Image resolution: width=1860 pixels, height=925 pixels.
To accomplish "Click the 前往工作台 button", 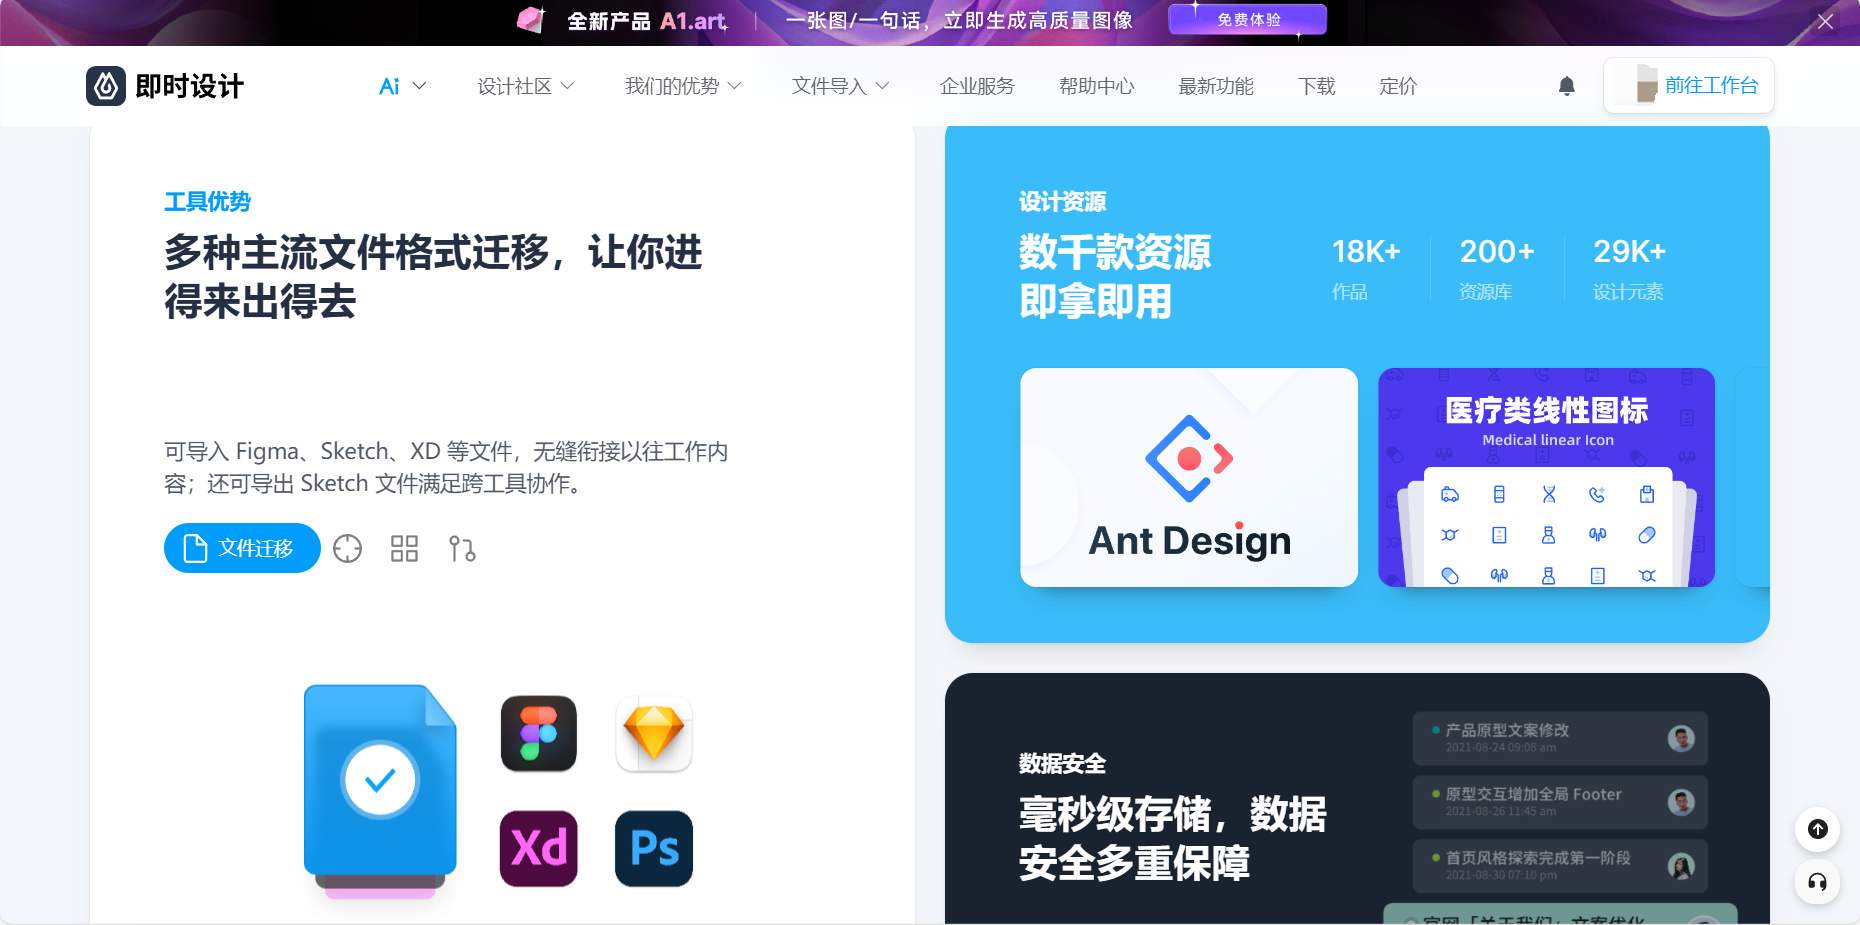I will [1689, 86].
